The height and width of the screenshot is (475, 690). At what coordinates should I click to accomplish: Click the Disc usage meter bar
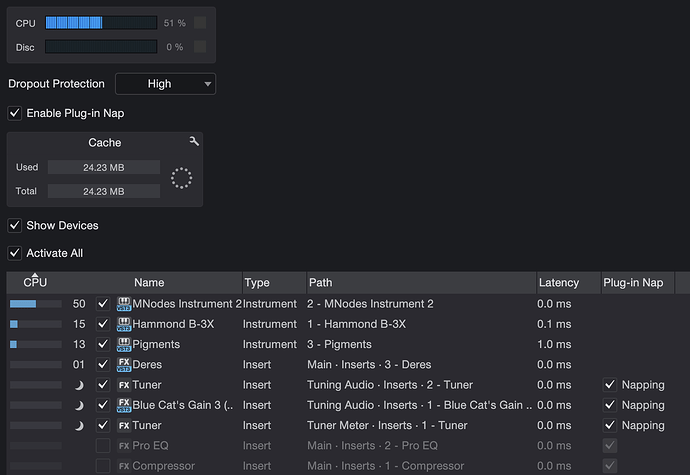click(101, 46)
